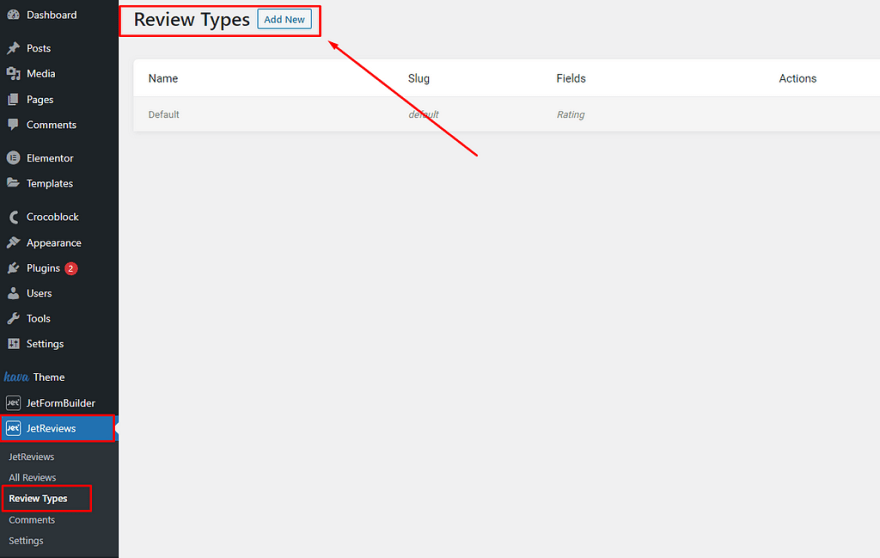The width and height of the screenshot is (880, 558).
Task: Click the Slug column header
Action: 419,79
